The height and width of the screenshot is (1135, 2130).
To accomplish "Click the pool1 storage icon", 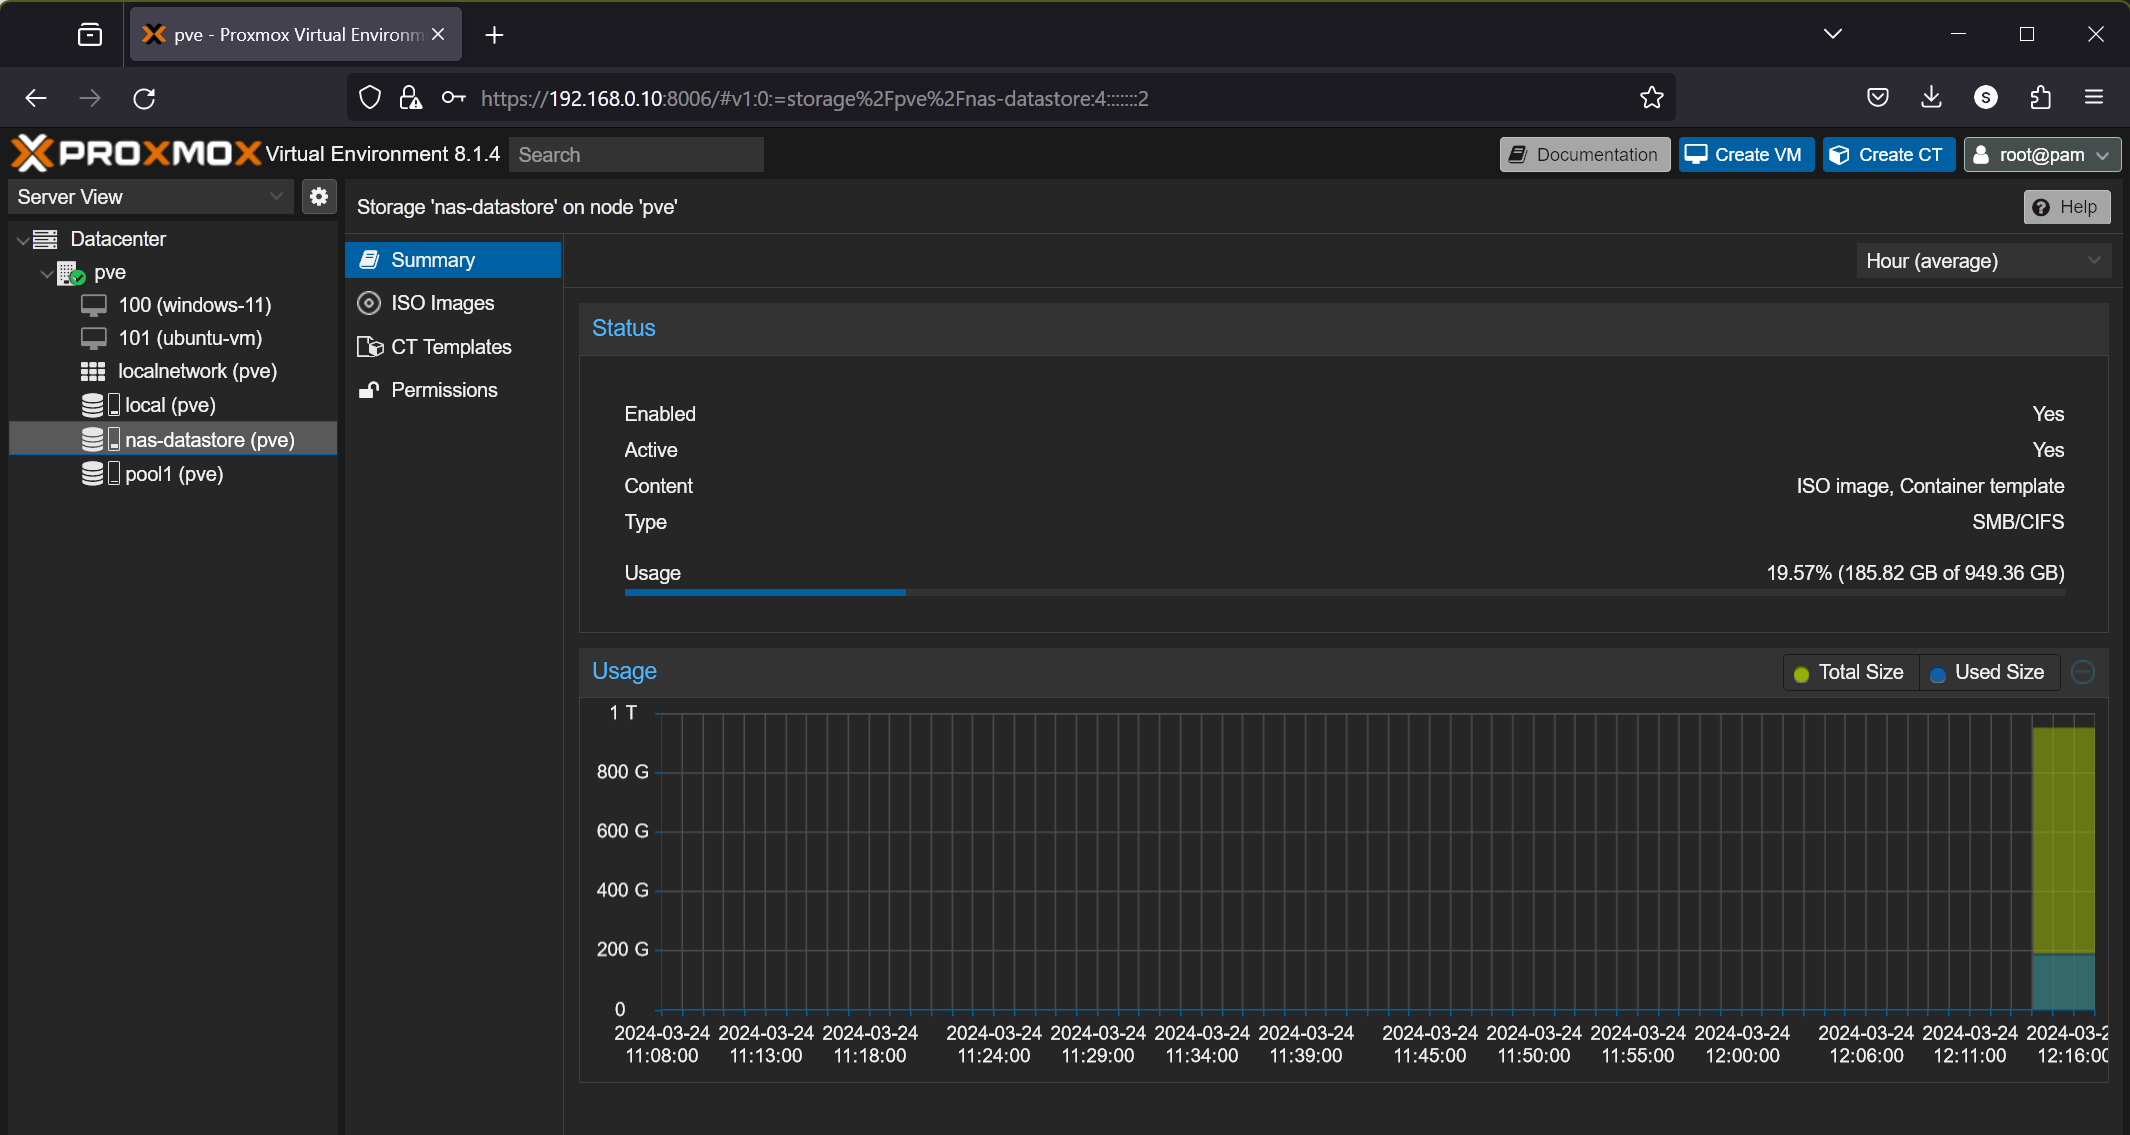I will (x=100, y=473).
